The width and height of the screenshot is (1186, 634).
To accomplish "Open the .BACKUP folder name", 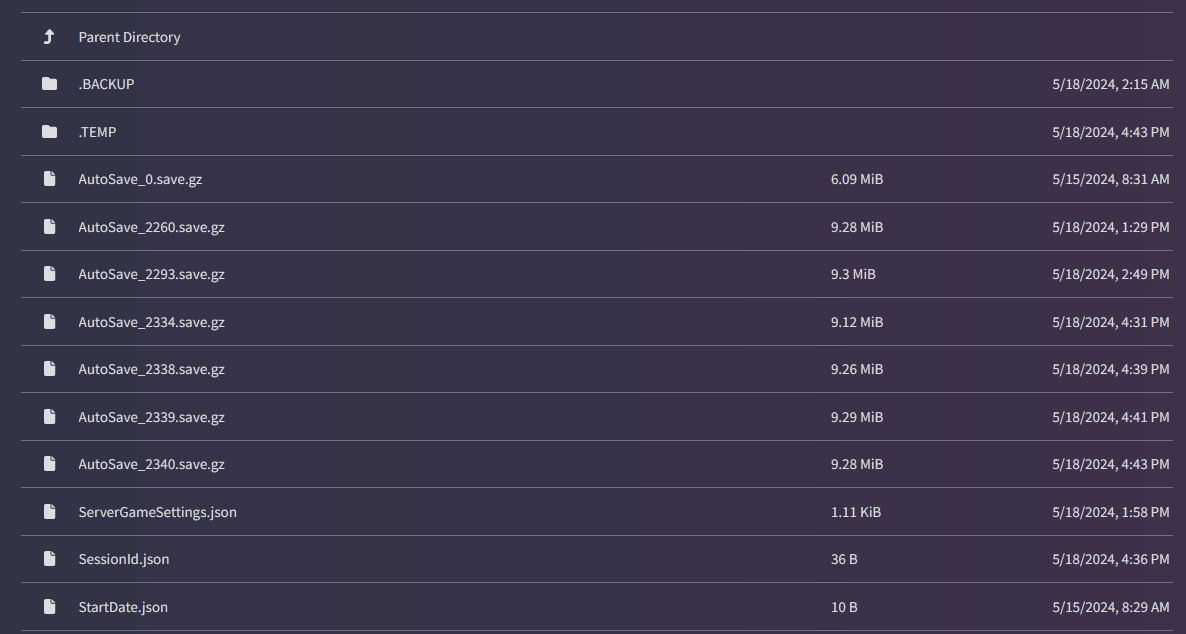I will [x=106, y=84].
